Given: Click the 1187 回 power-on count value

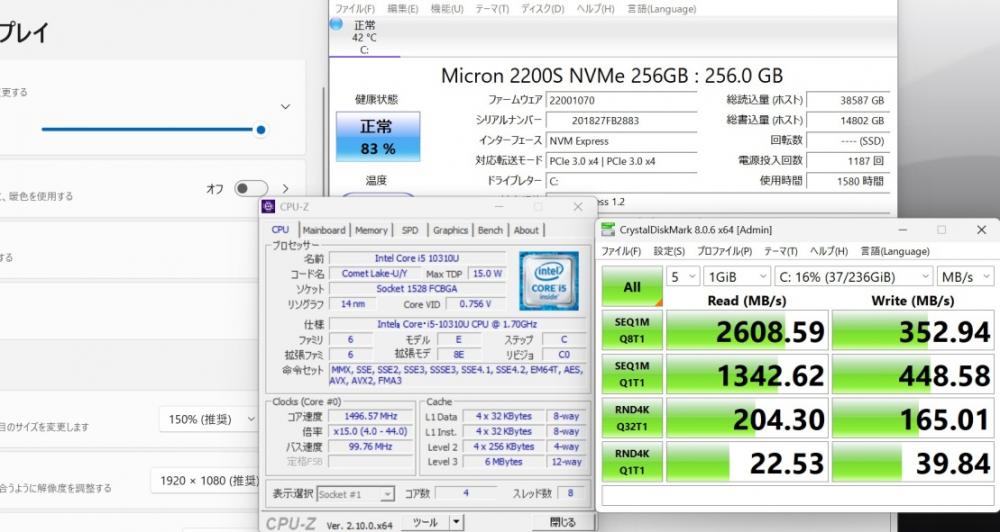Looking at the screenshot, I should coord(848,161).
